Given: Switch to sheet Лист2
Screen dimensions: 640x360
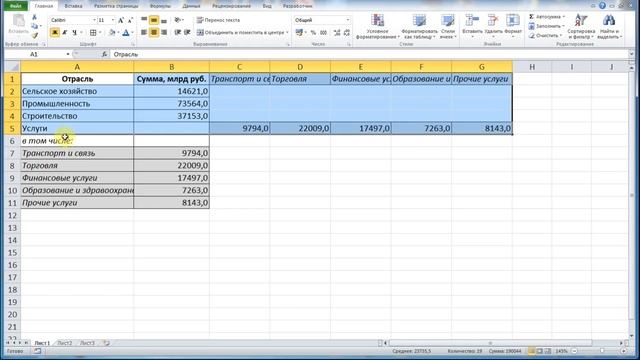Looking at the screenshot, I should coord(64,343).
